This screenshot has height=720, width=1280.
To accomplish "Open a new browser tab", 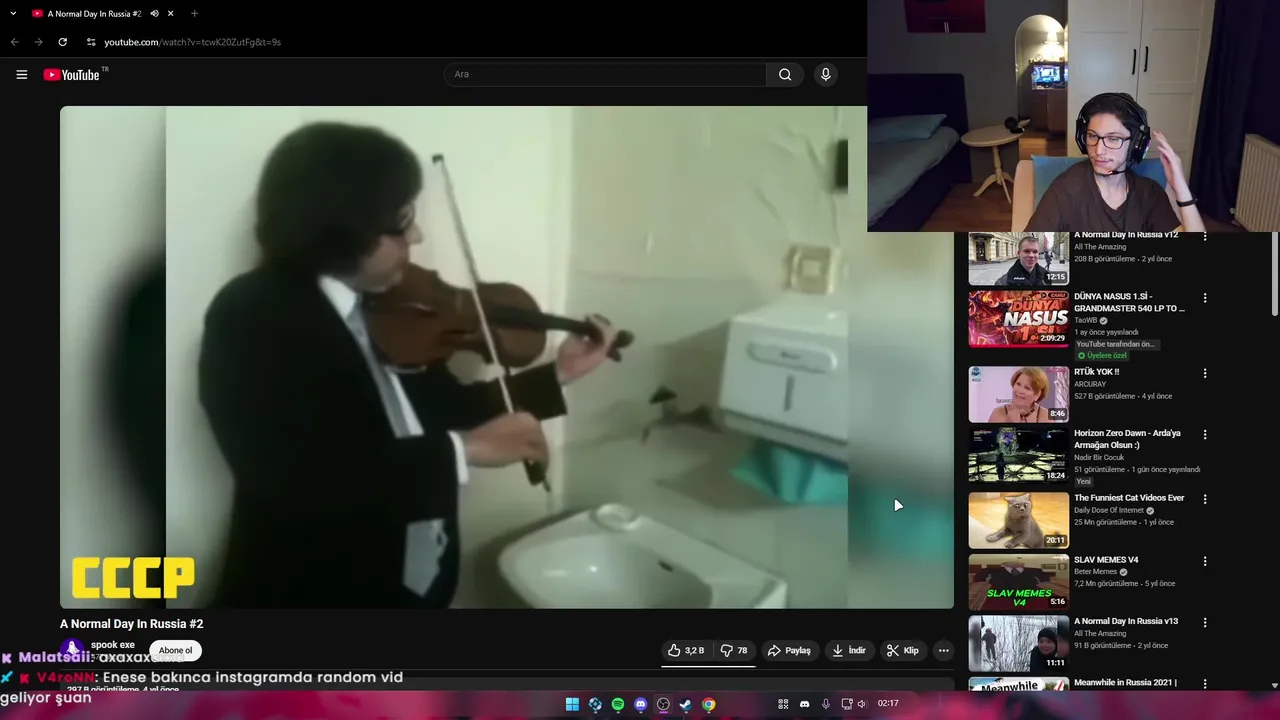I will coord(194,14).
